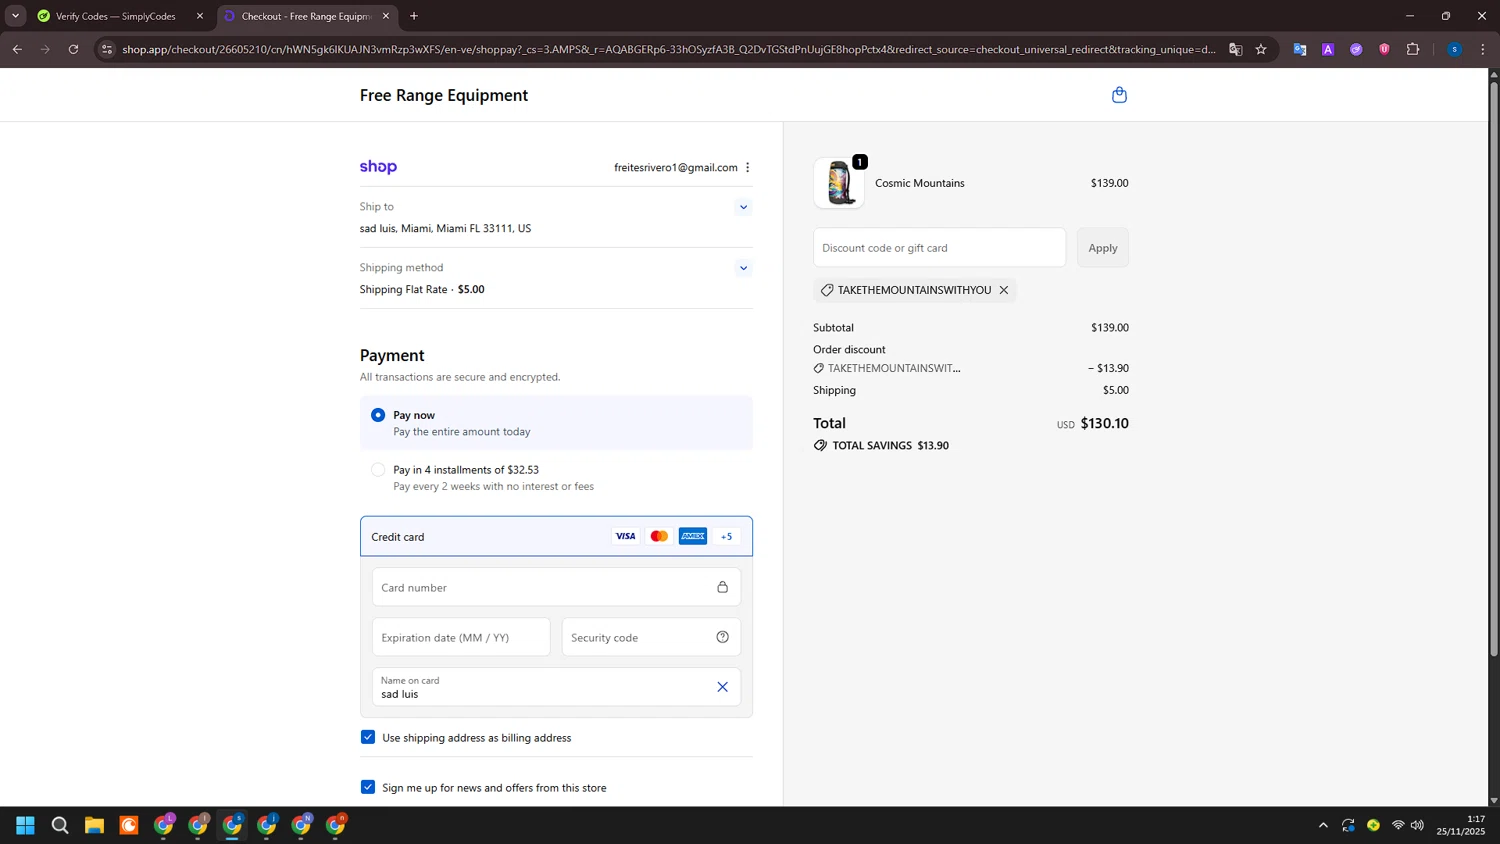
Task: Select the Pay now radio option
Action: (x=378, y=415)
